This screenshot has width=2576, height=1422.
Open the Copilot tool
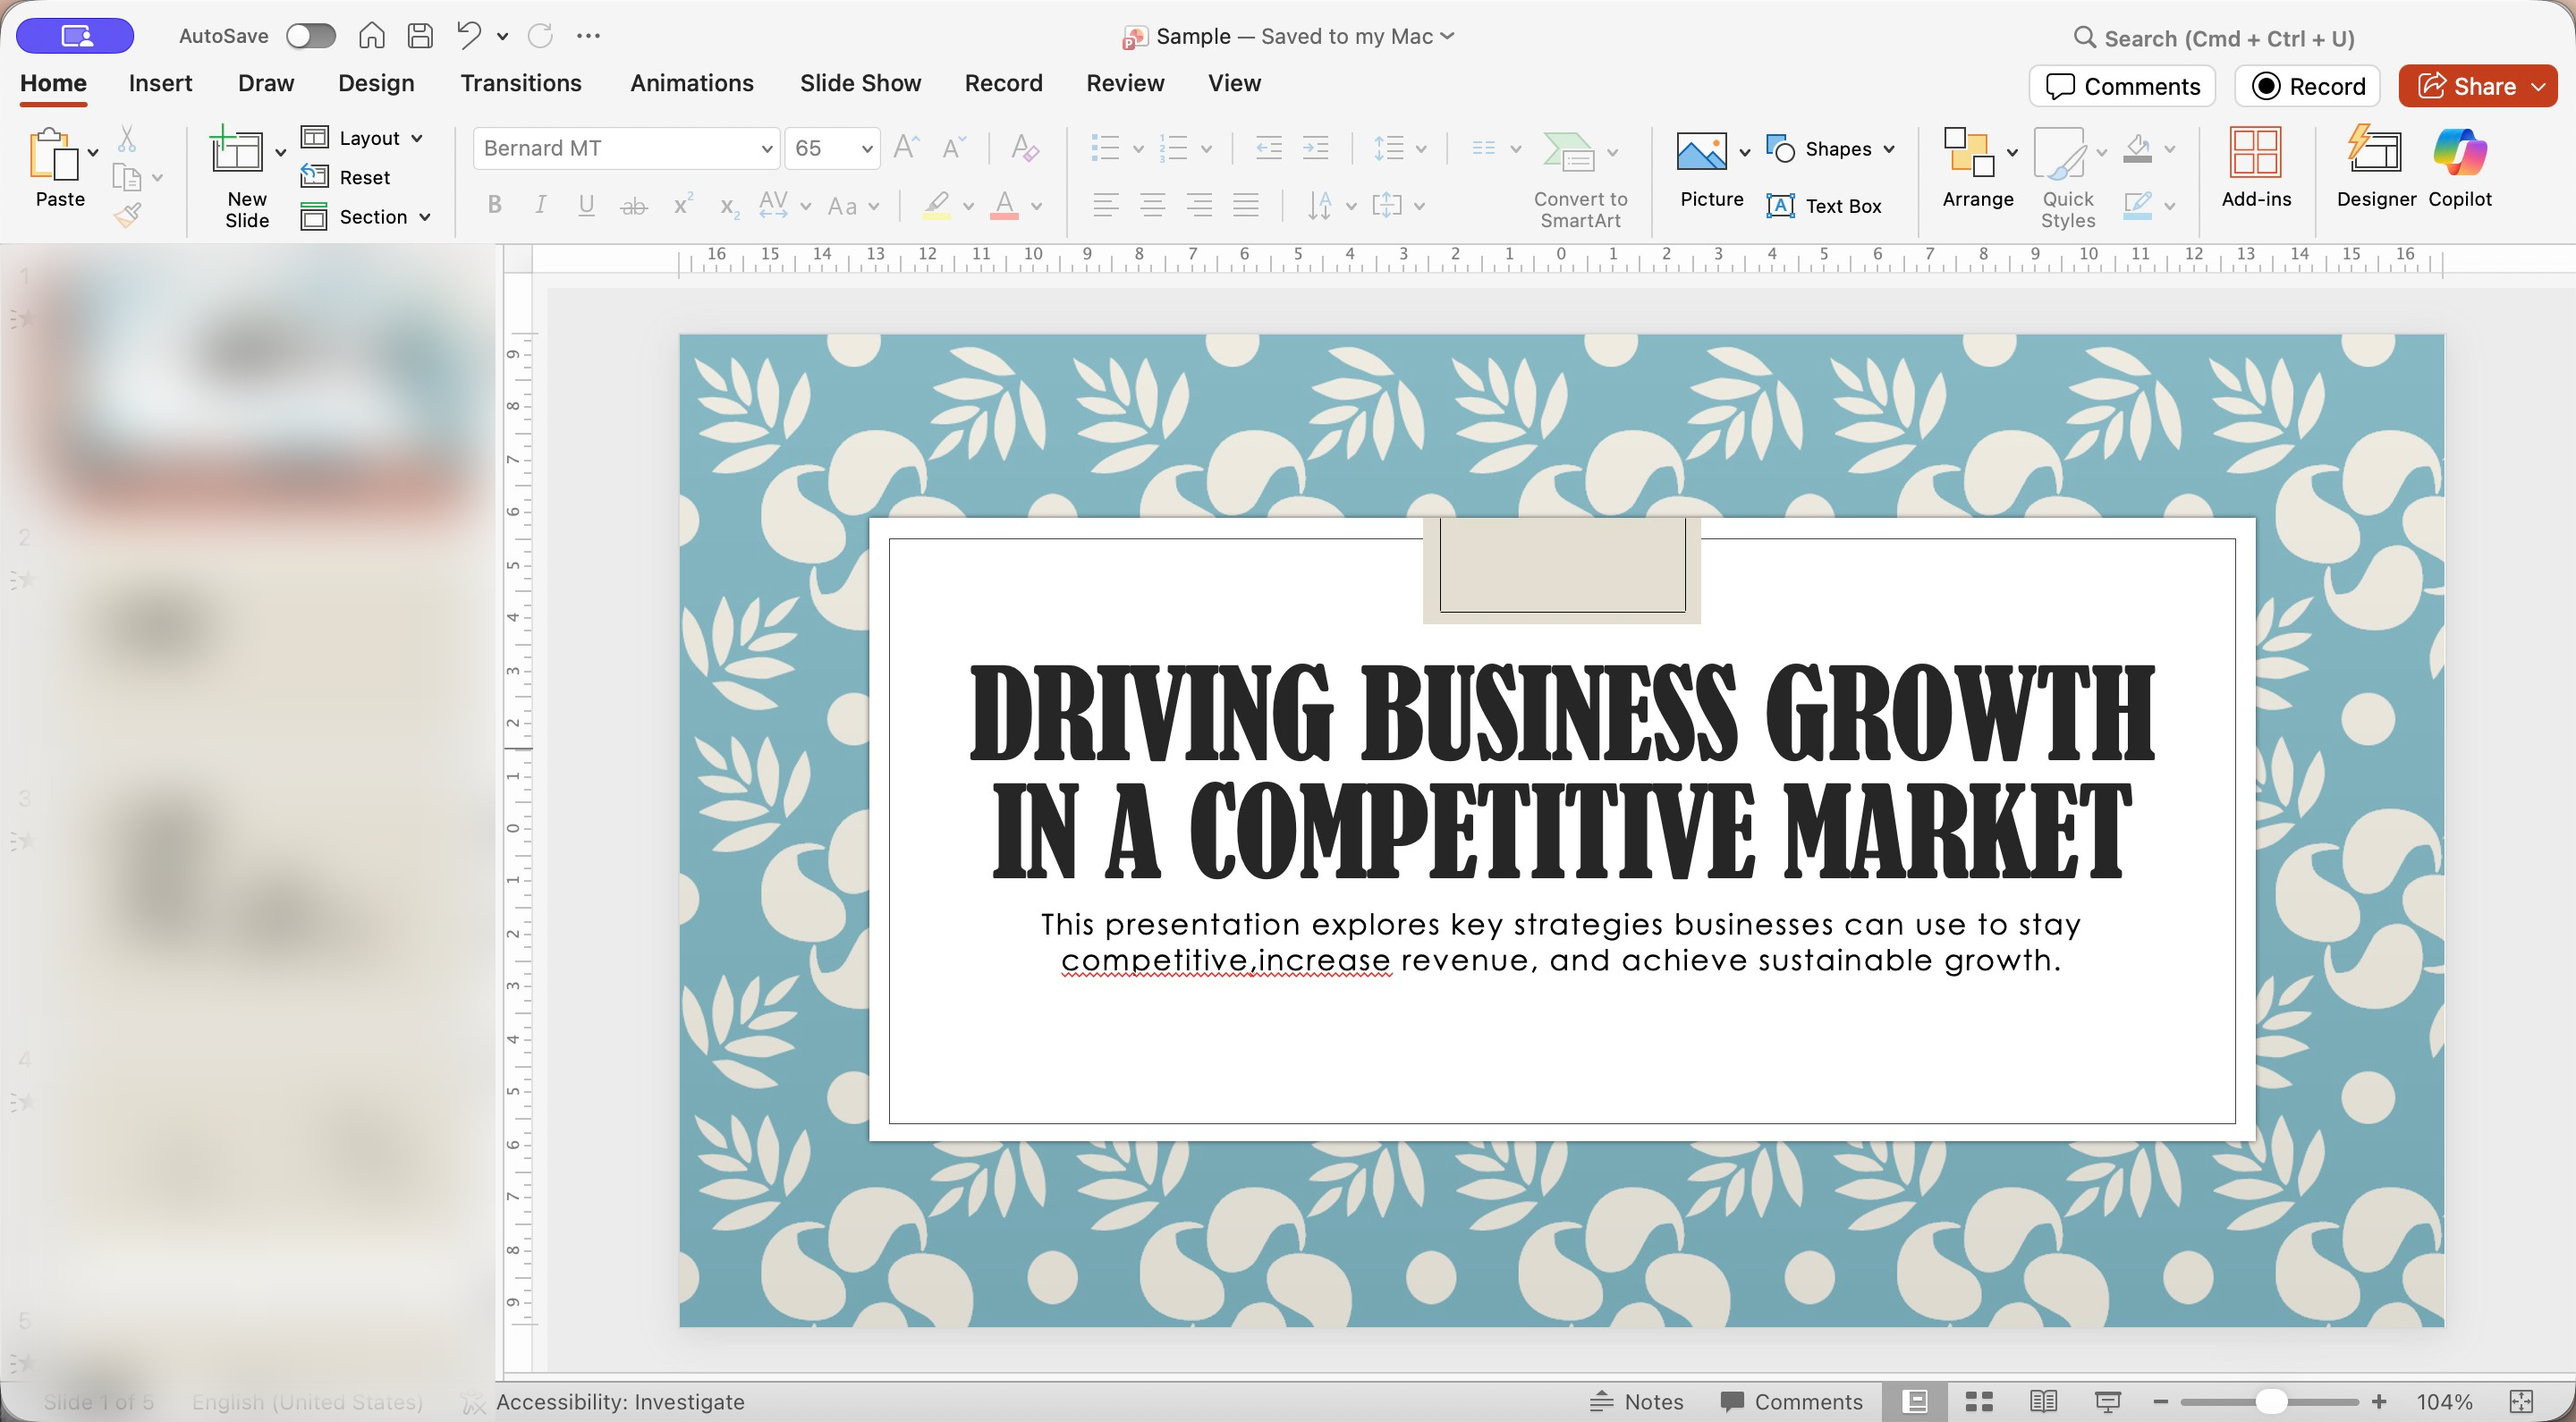pyautogui.click(x=2459, y=154)
